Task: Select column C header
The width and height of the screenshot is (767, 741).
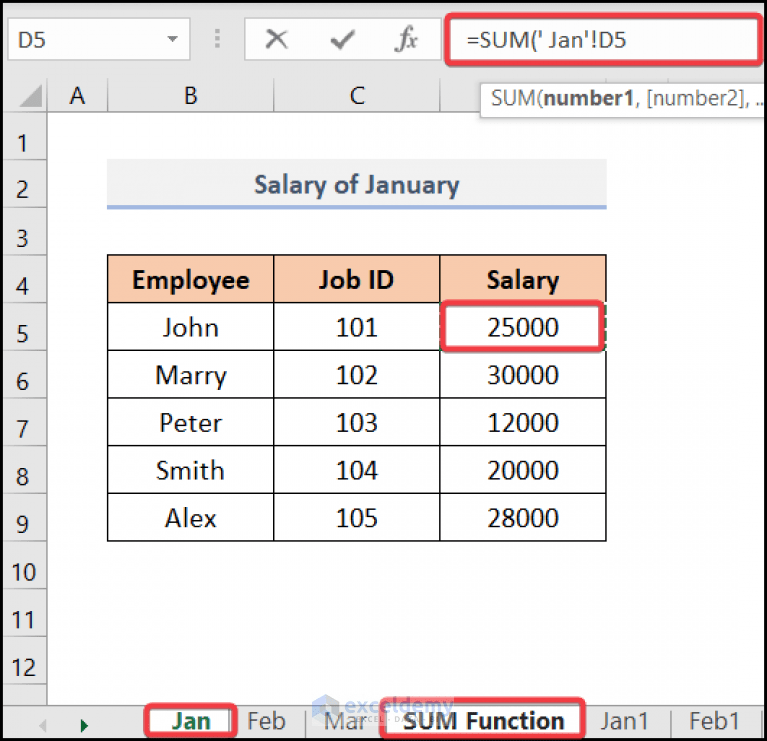Action: click(x=357, y=95)
